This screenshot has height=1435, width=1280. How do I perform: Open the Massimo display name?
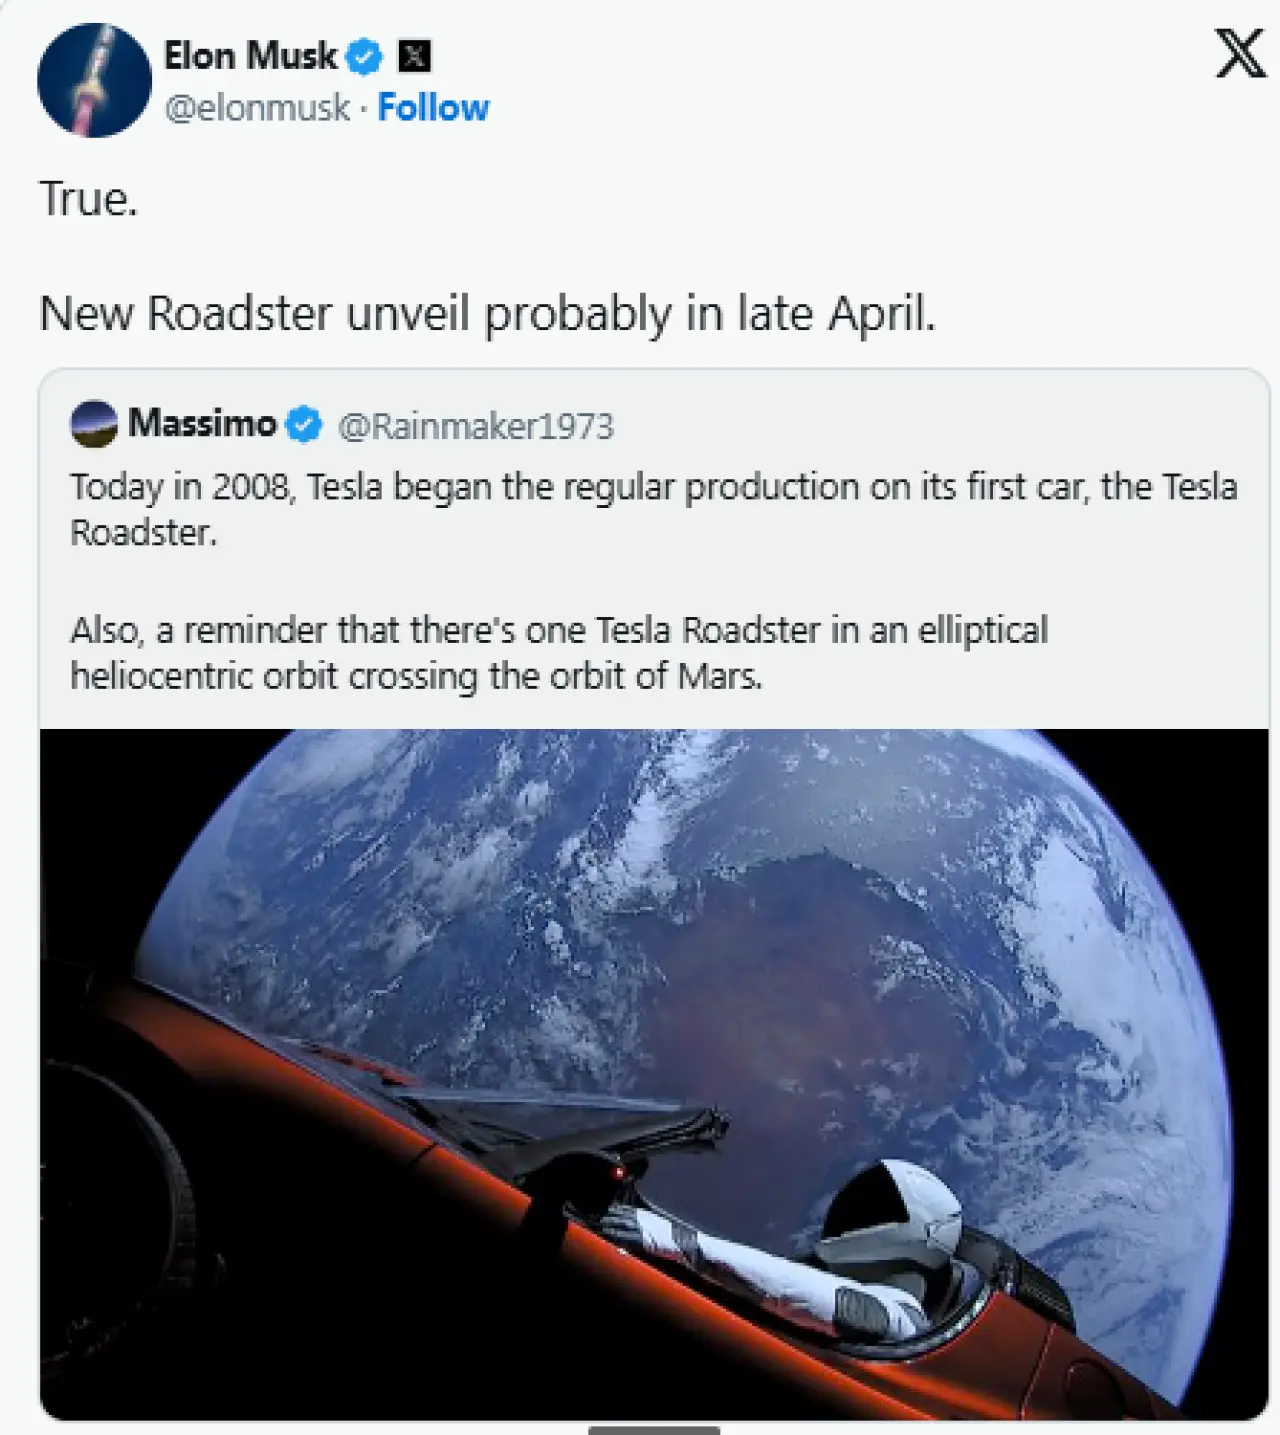click(202, 424)
